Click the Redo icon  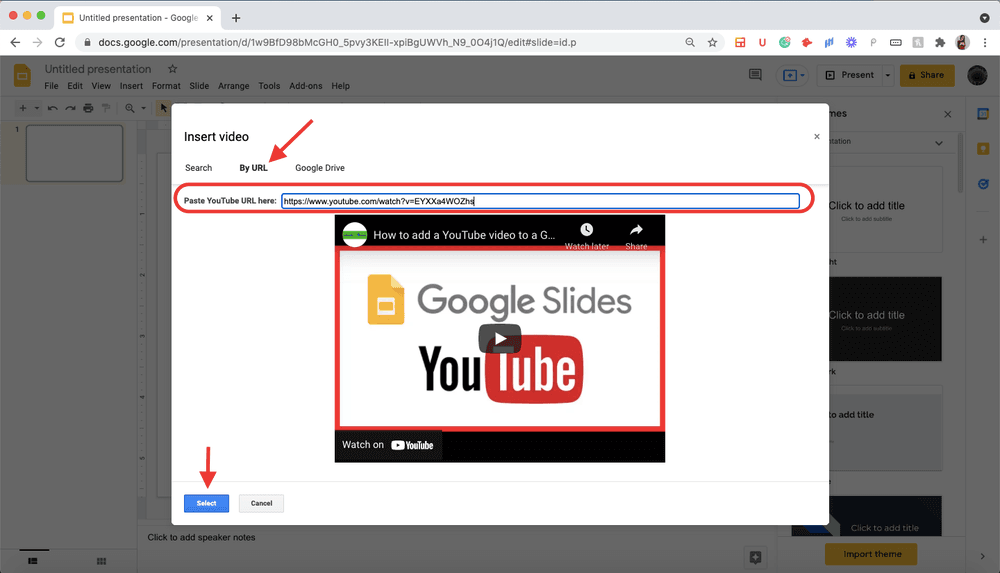[x=70, y=108]
